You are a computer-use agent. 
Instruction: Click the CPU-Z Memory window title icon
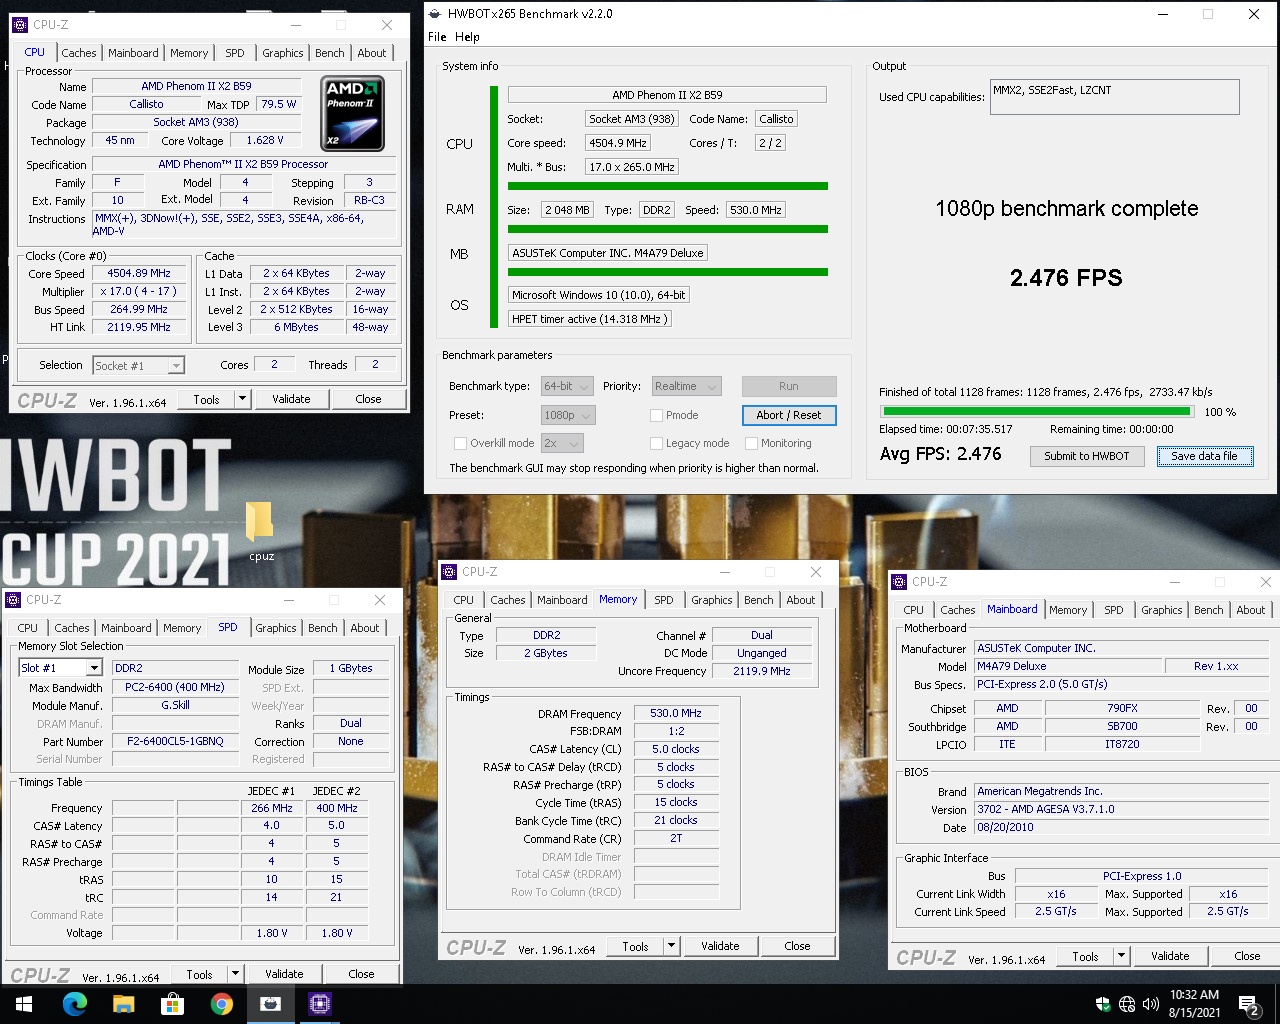[x=450, y=572]
